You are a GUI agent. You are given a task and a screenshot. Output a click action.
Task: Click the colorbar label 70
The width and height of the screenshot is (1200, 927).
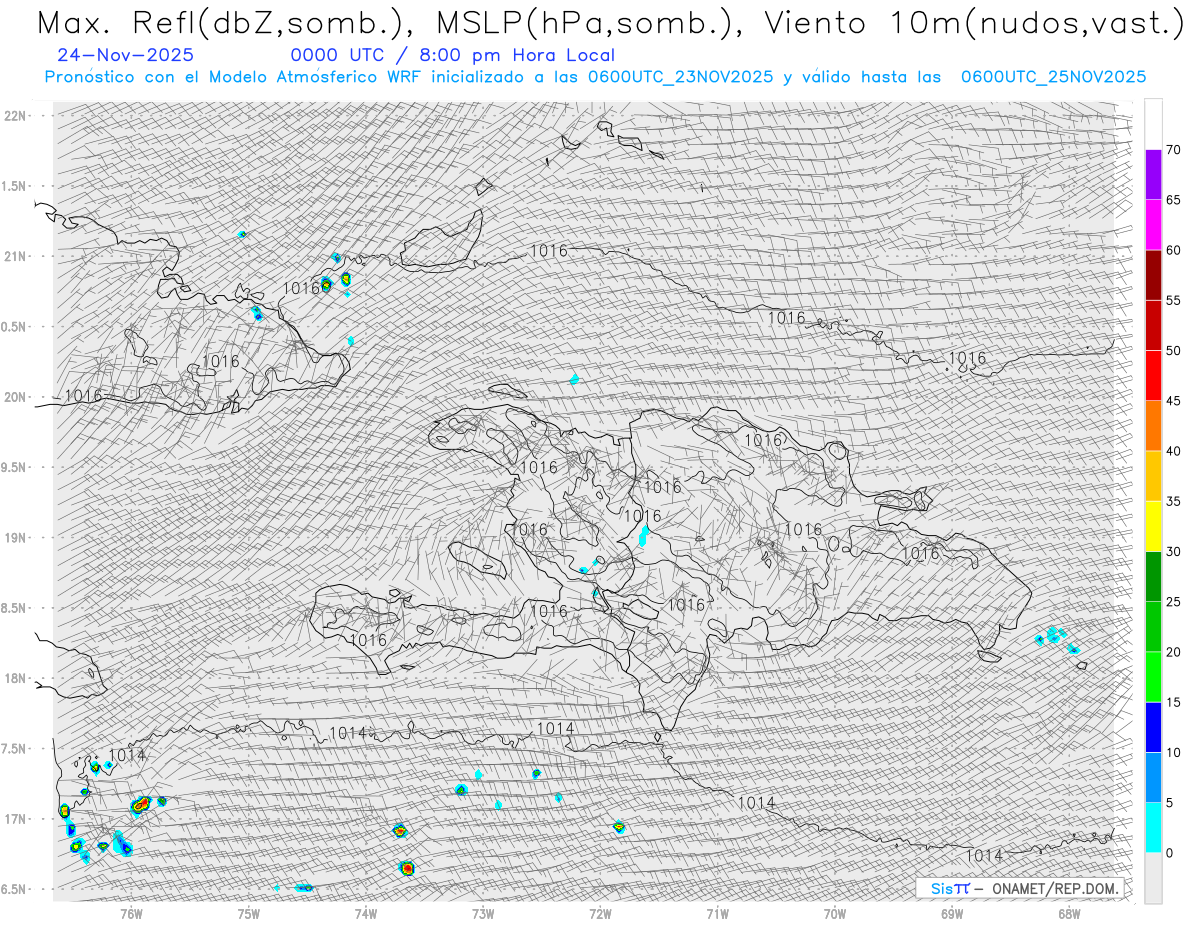point(1173,150)
